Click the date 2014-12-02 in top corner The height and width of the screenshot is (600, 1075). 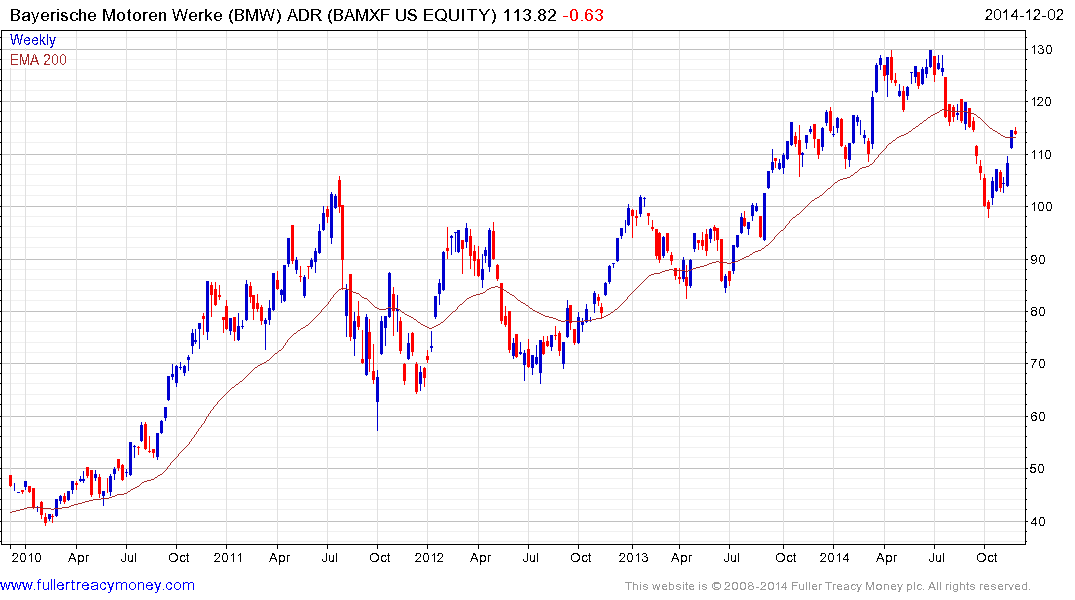[1024, 15]
